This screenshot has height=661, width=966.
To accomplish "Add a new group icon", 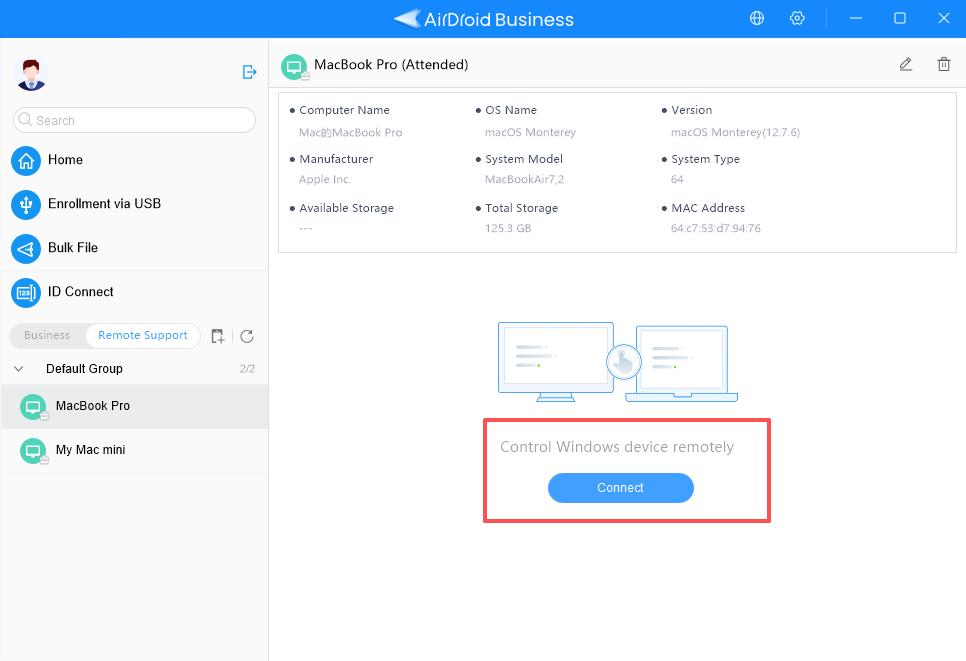I will coord(217,336).
